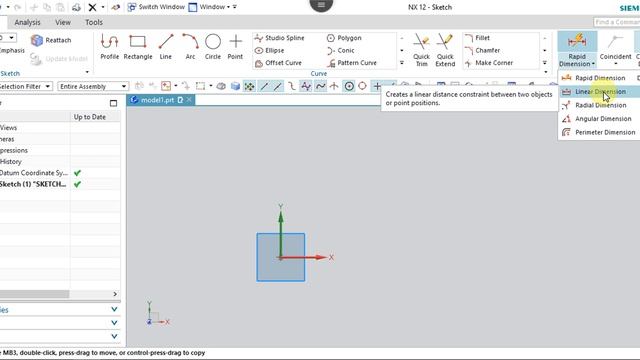640x360 pixels.
Task: Toggle the enable snap point option
Action: pos(249,86)
